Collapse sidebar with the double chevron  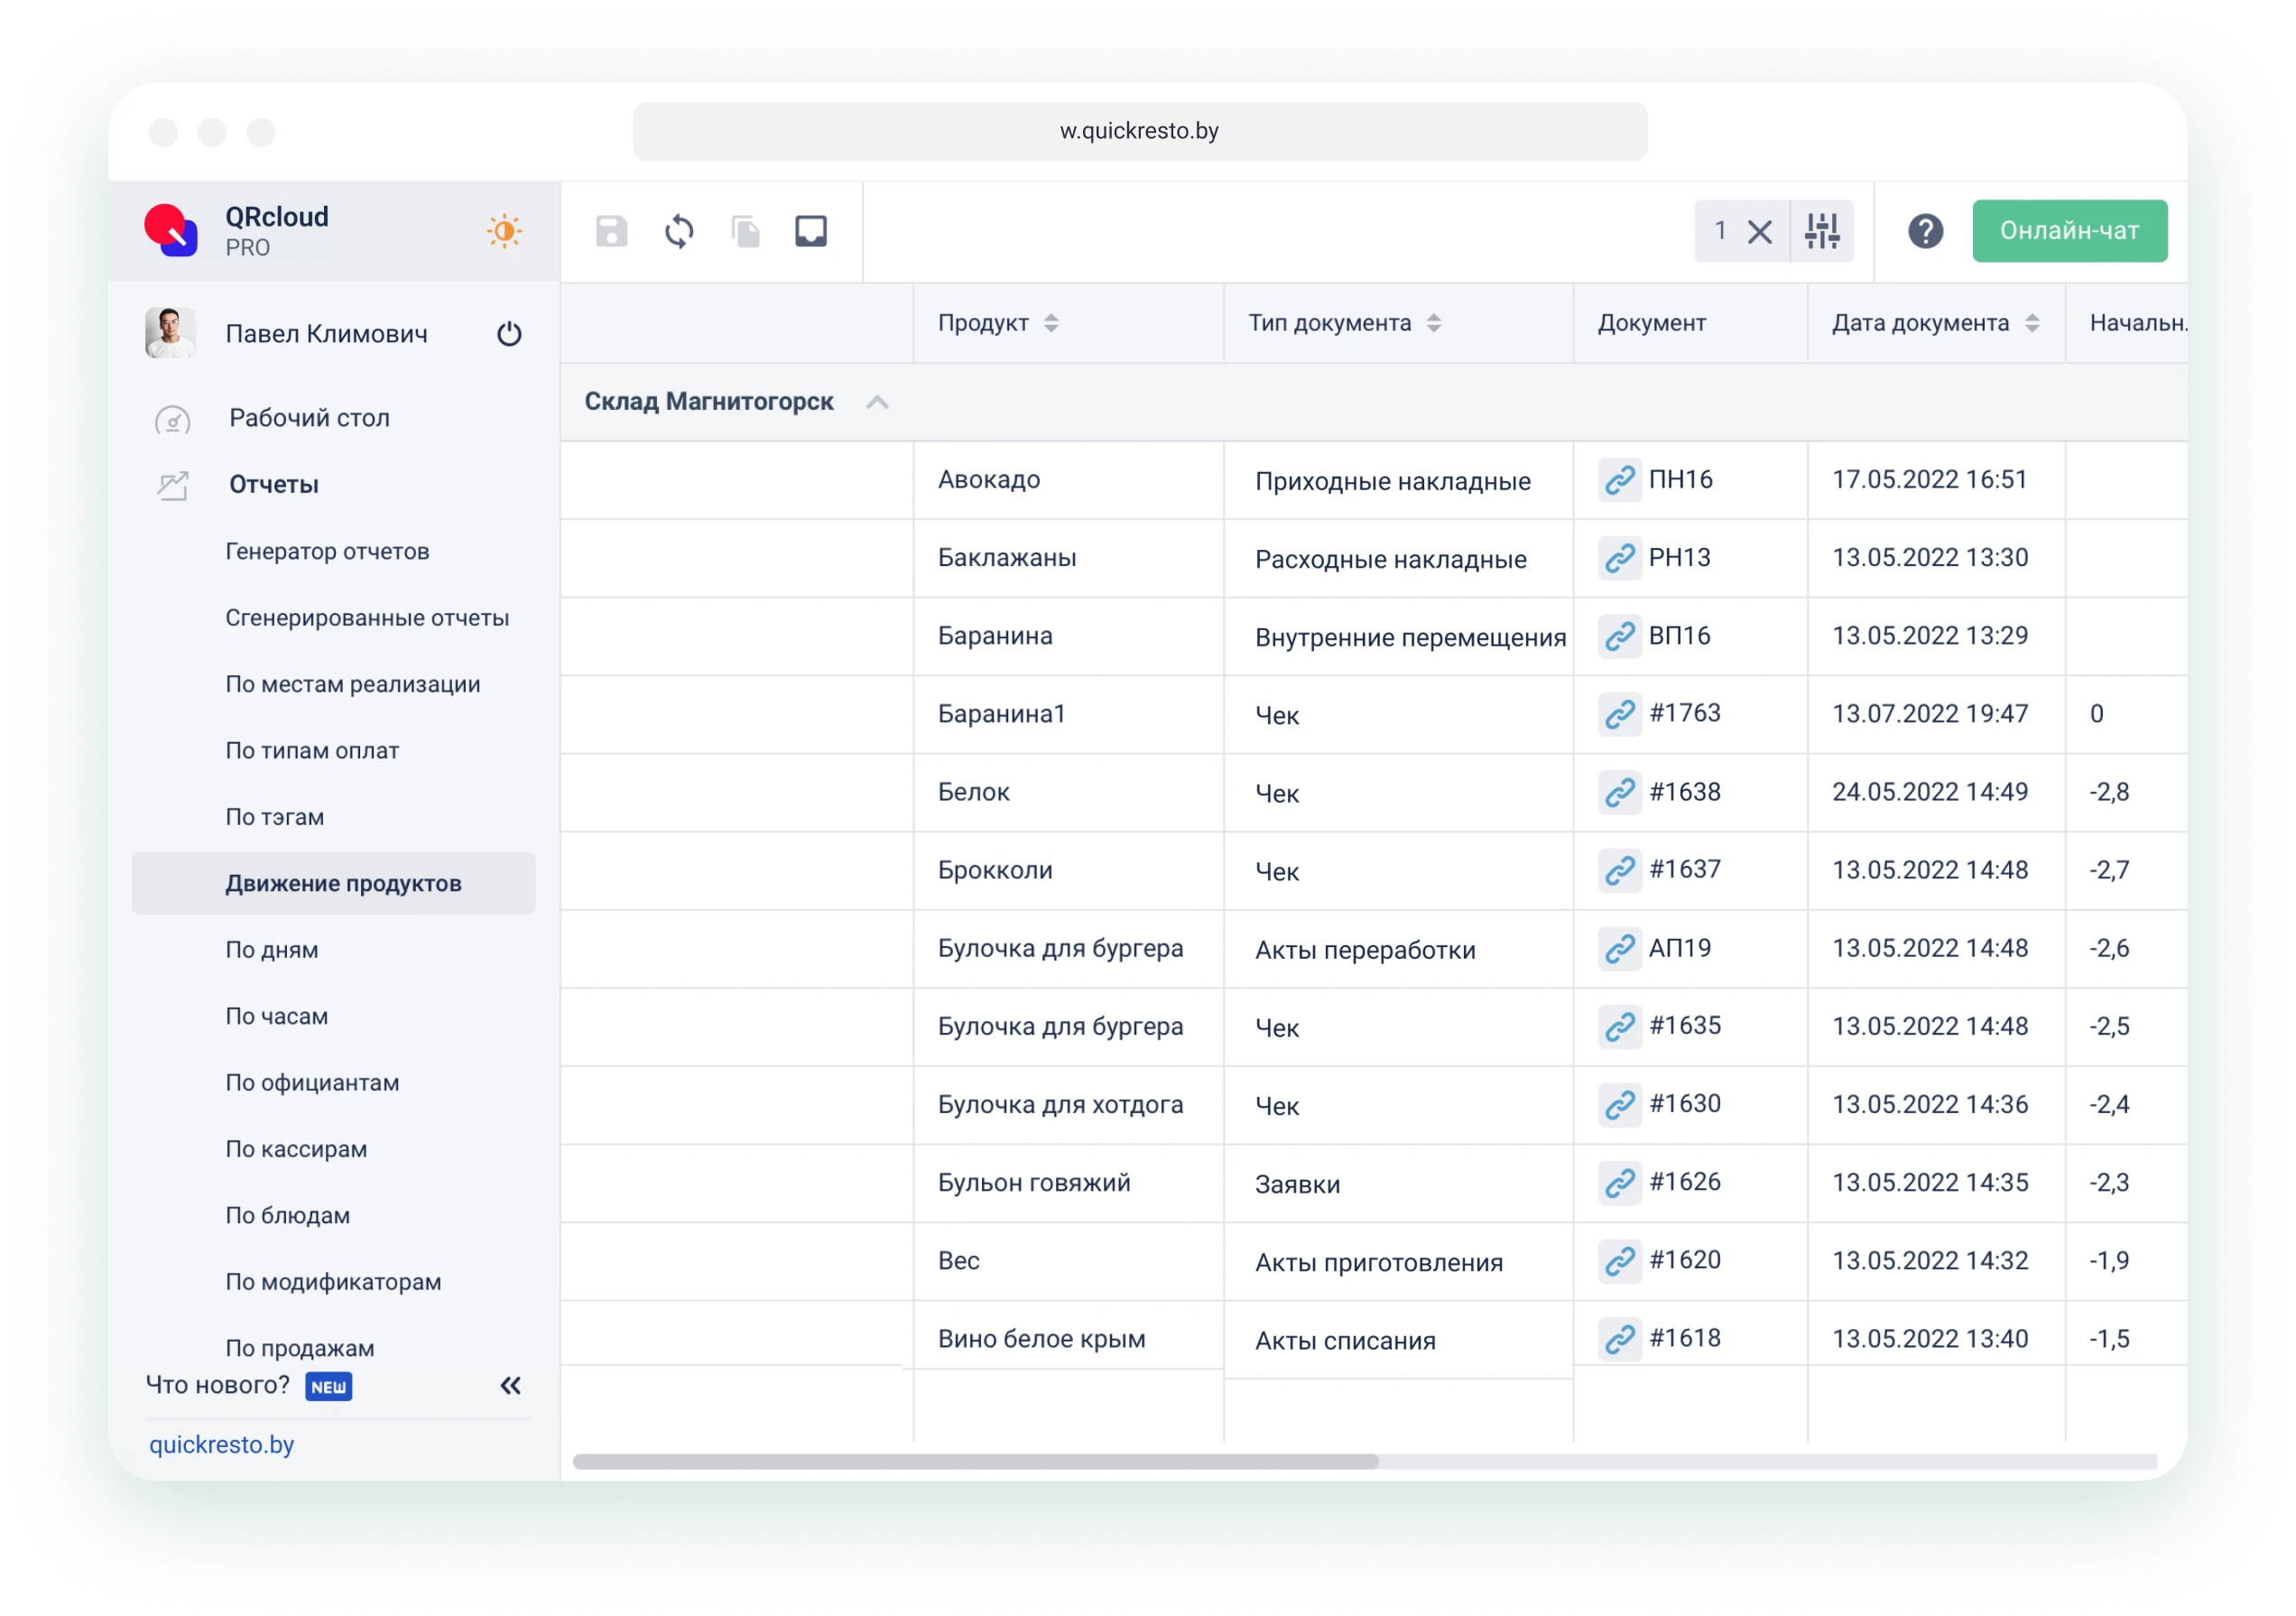click(x=510, y=1385)
